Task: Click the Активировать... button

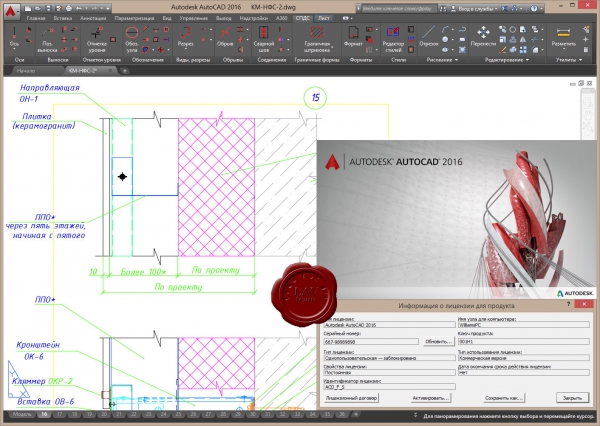Action: (x=430, y=398)
